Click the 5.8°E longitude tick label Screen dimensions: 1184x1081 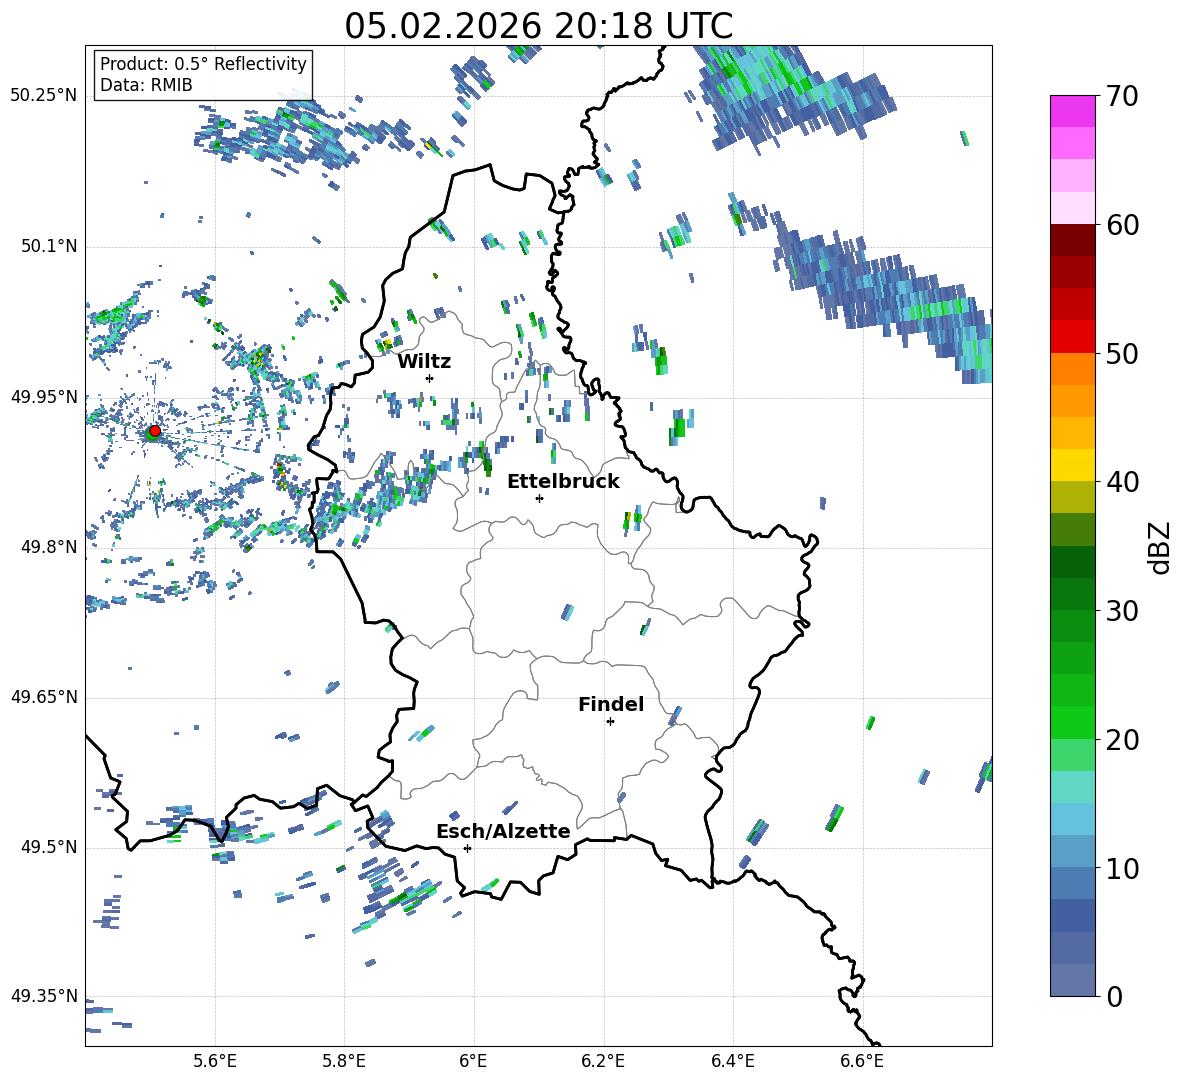tap(344, 1061)
